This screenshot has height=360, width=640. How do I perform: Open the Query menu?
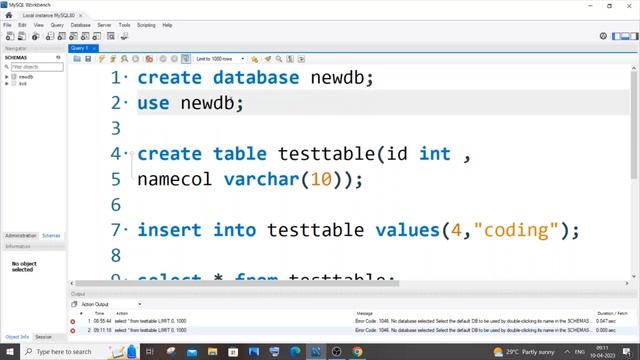(x=57, y=25)
